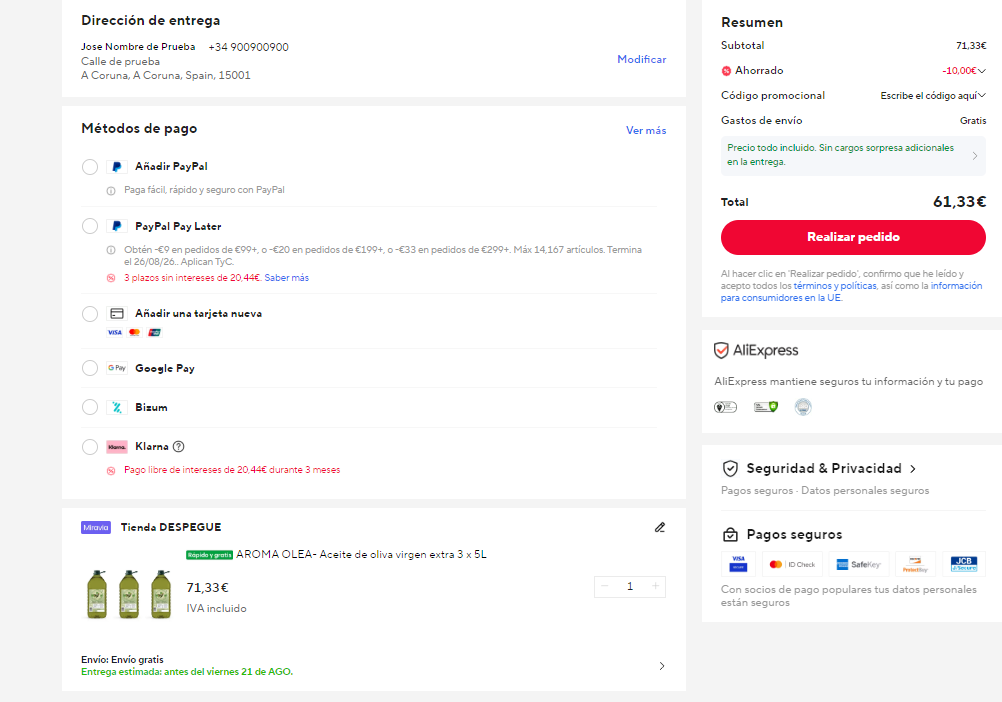Click the 71,33€ product price

207,588
